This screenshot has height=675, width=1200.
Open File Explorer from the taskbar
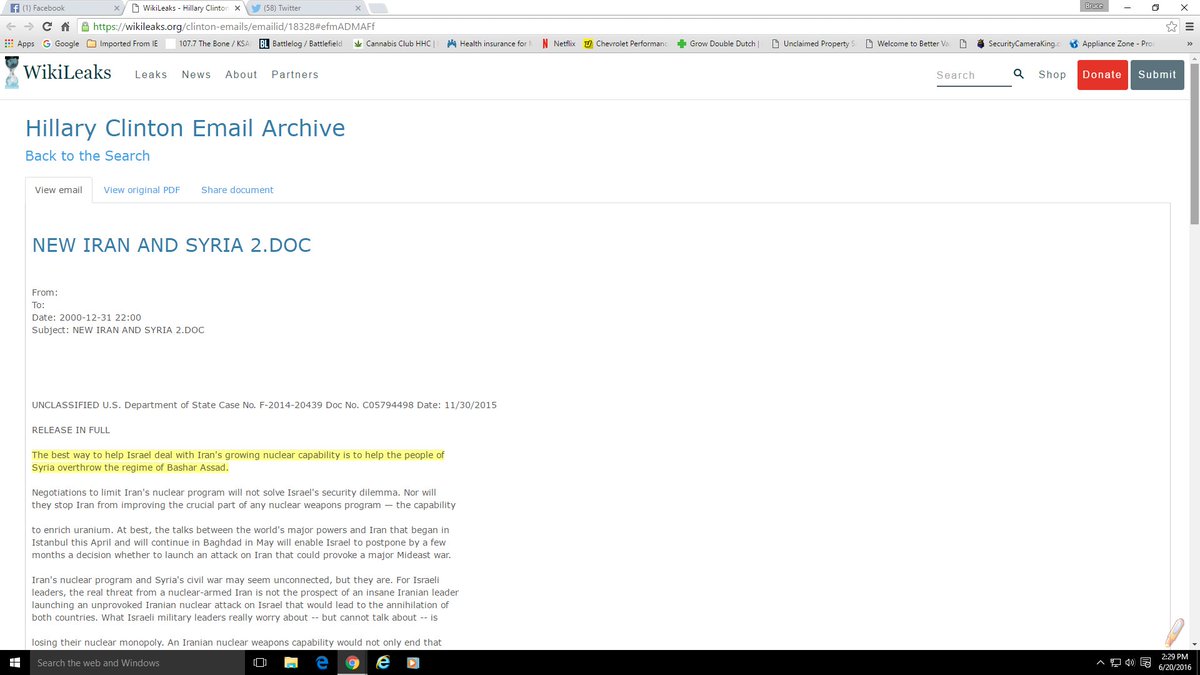pyautogui.click(x=292, y=662)
